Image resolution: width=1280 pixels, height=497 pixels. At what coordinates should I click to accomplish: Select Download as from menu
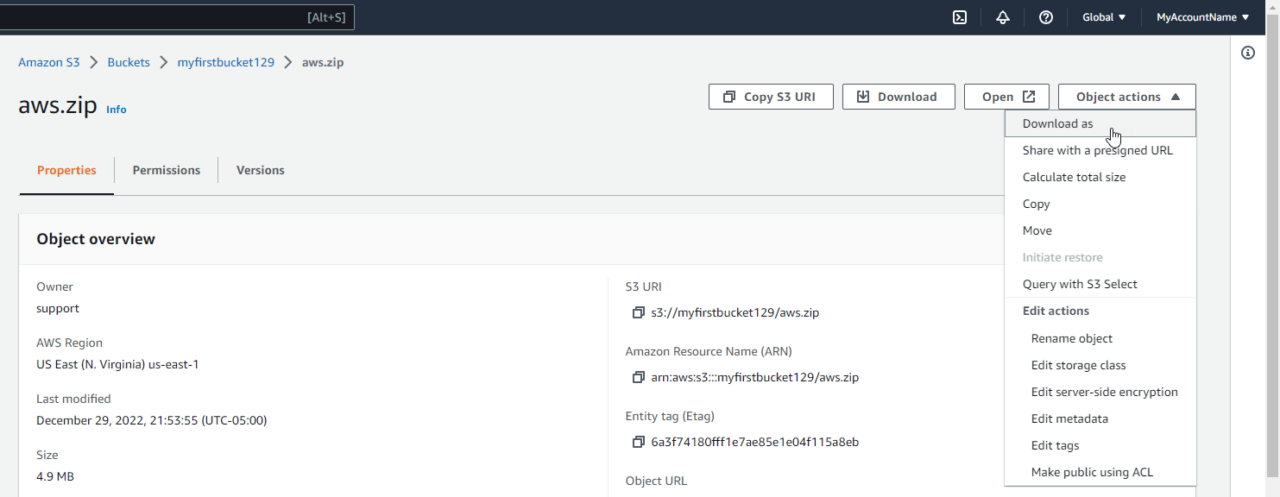click(1057, 124)
